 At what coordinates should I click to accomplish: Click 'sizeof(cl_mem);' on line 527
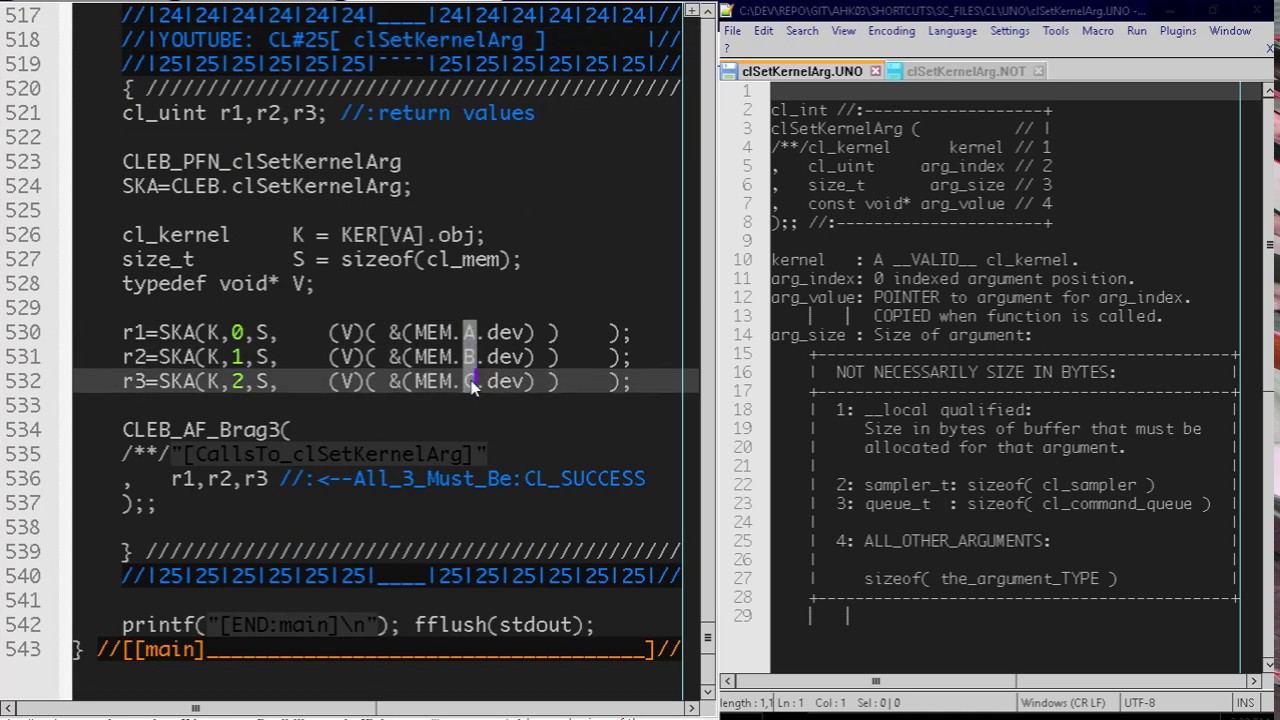point(431,260)
